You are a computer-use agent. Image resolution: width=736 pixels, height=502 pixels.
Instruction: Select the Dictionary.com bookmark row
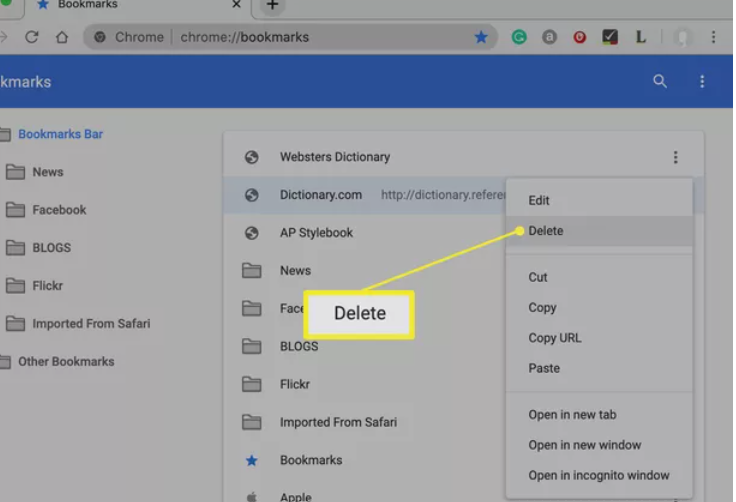click(364, 195)
